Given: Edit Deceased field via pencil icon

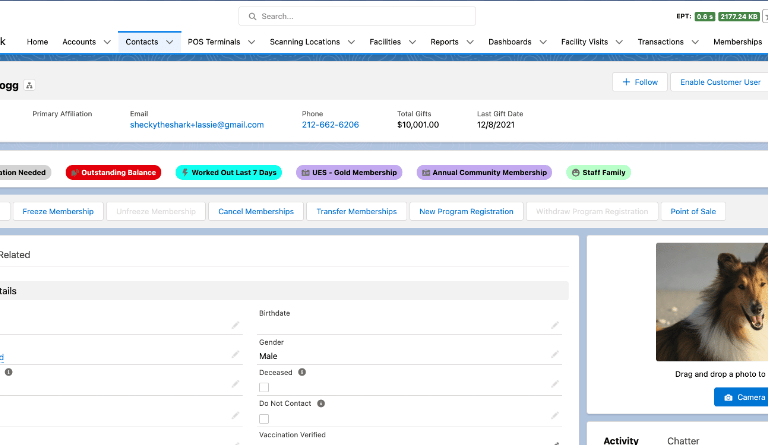Looking at the screenshot, I should (x=555, y=384).
